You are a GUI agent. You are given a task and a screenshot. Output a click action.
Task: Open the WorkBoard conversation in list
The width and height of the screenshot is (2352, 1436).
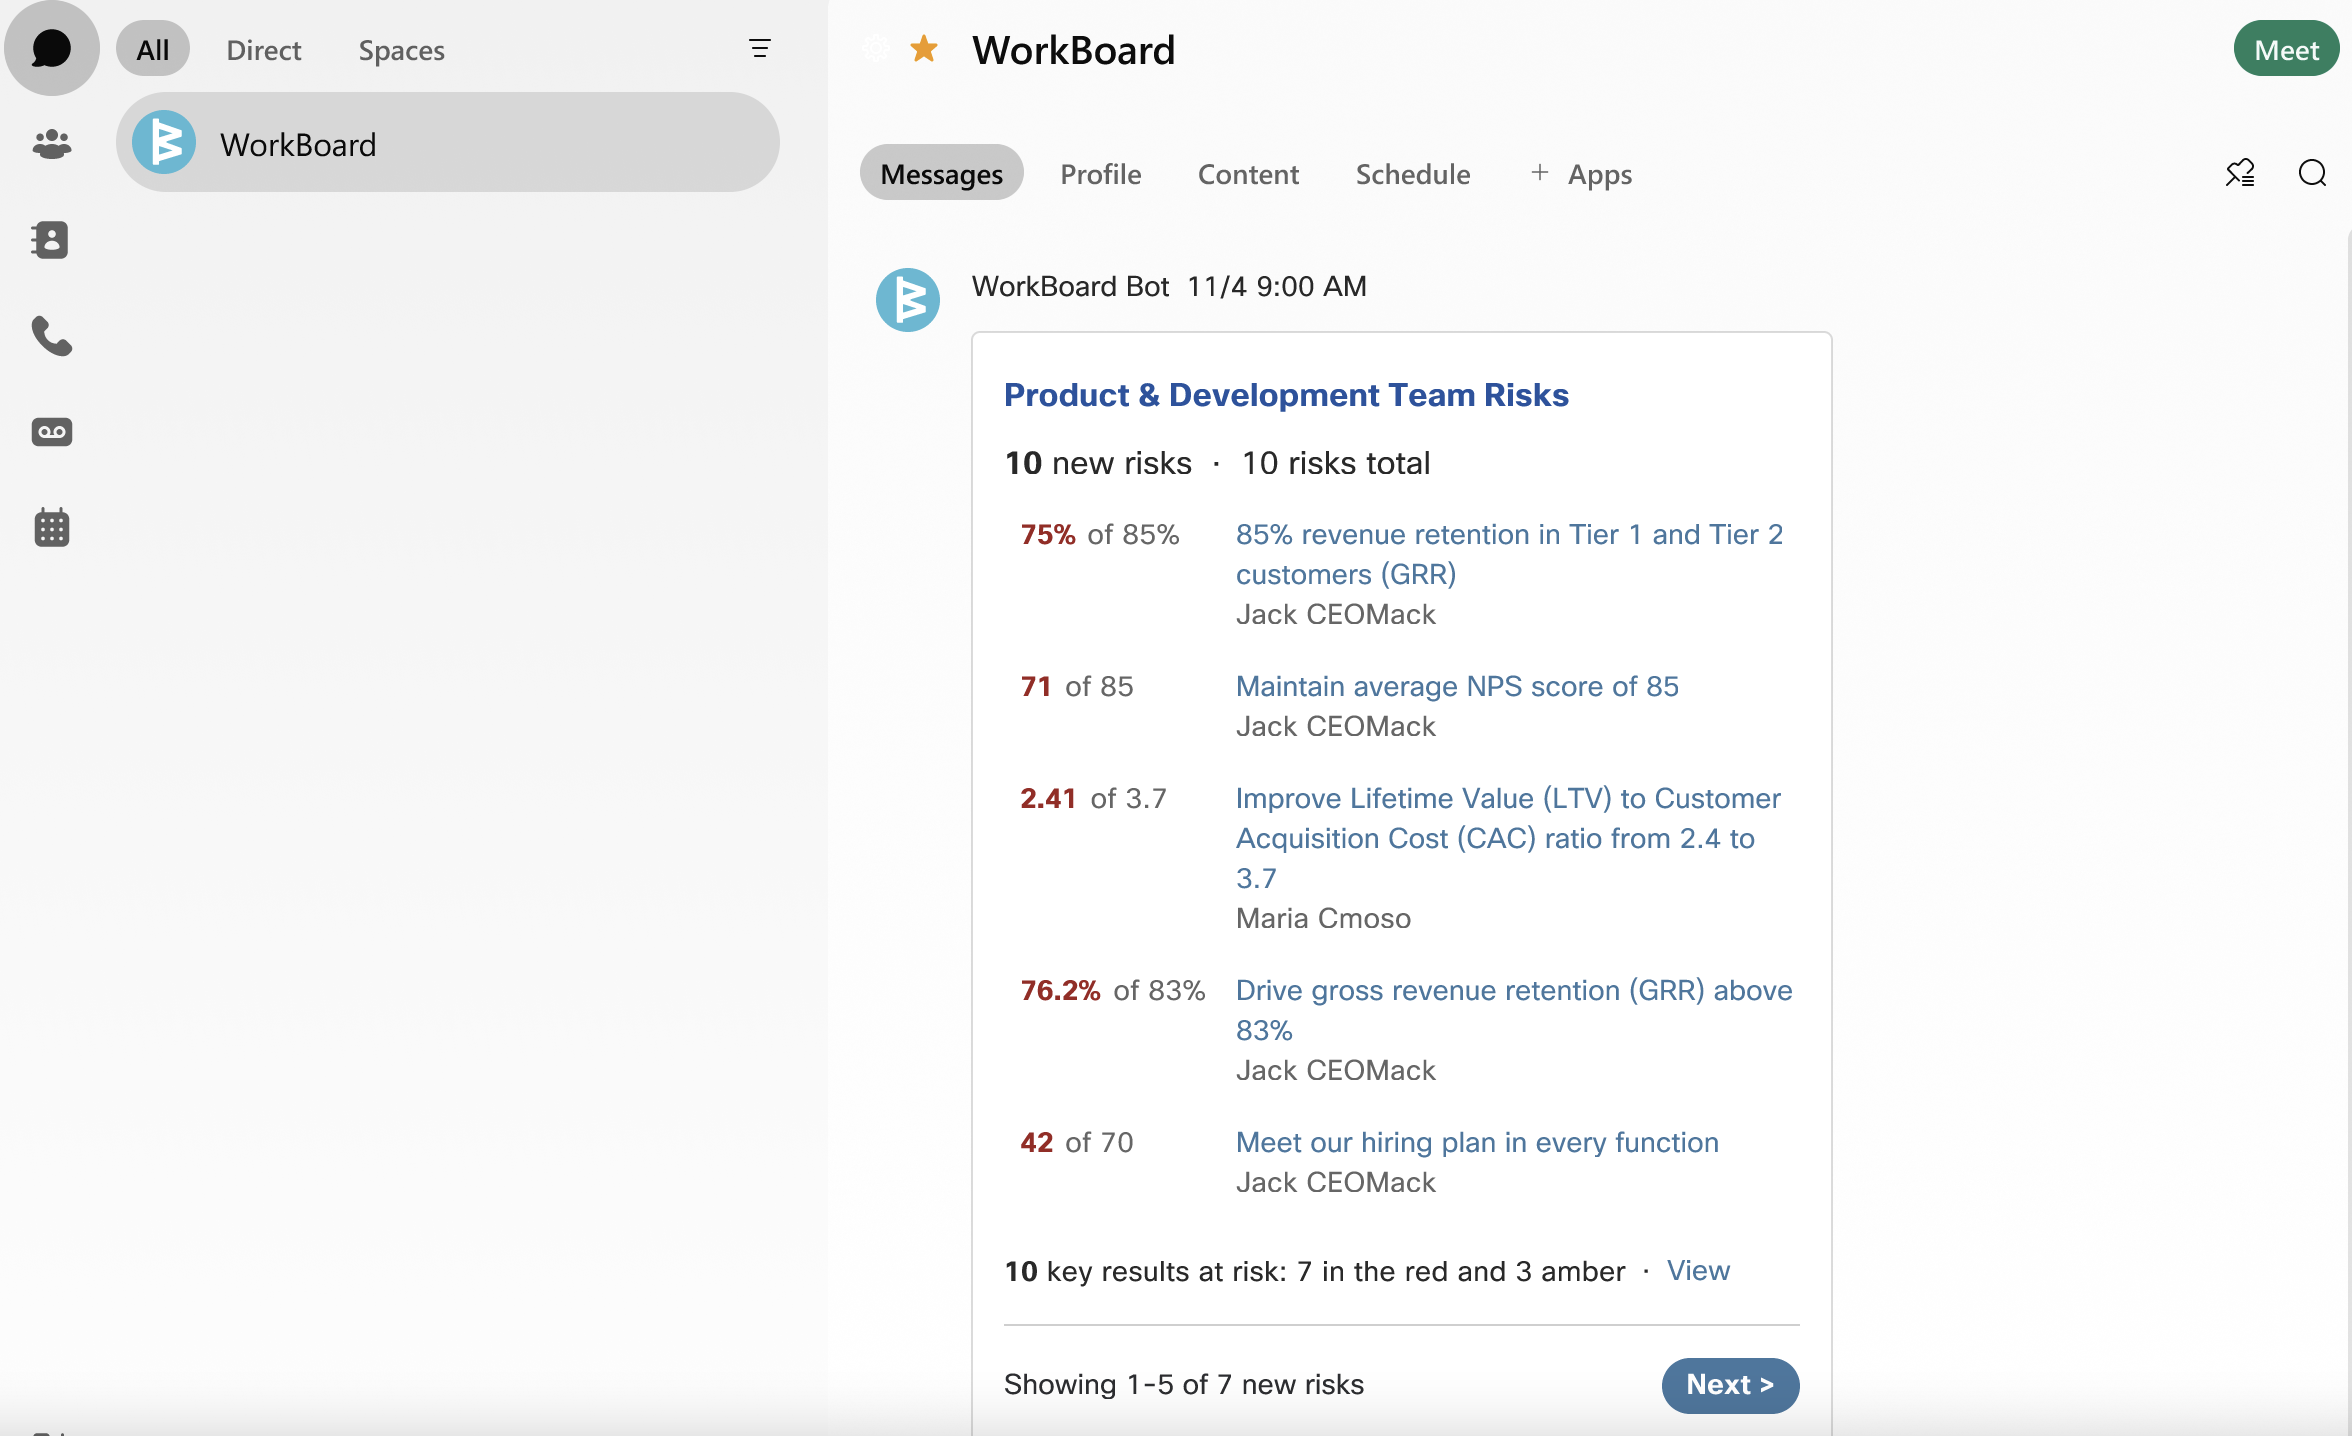coord(448,143)
